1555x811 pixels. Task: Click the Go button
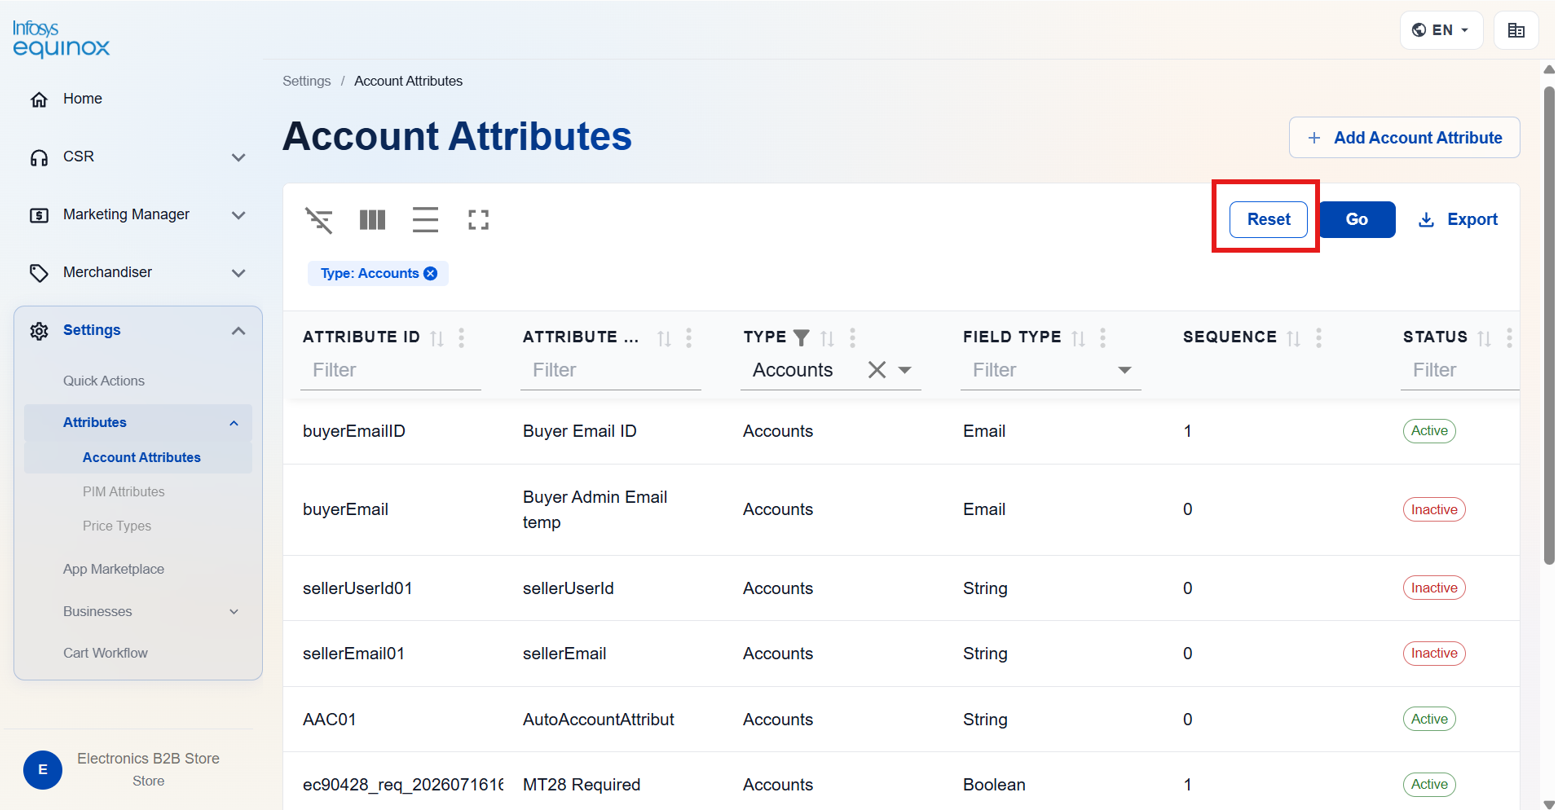pyautogui.click(x=1357, y=219)
